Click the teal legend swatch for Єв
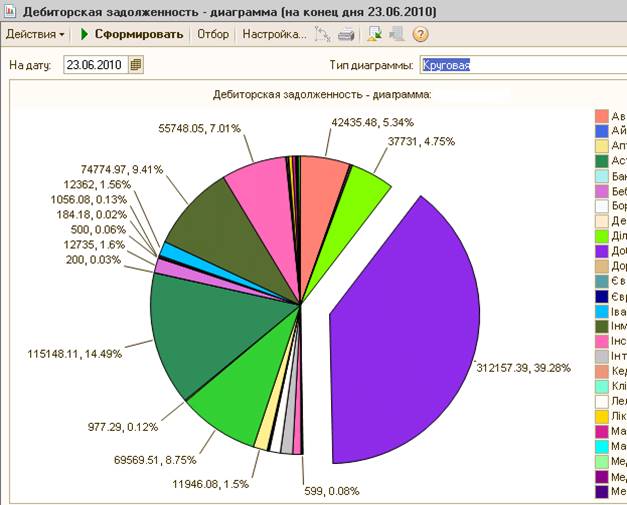Screen dimensions: 627x505 click(x=602, y=281)
